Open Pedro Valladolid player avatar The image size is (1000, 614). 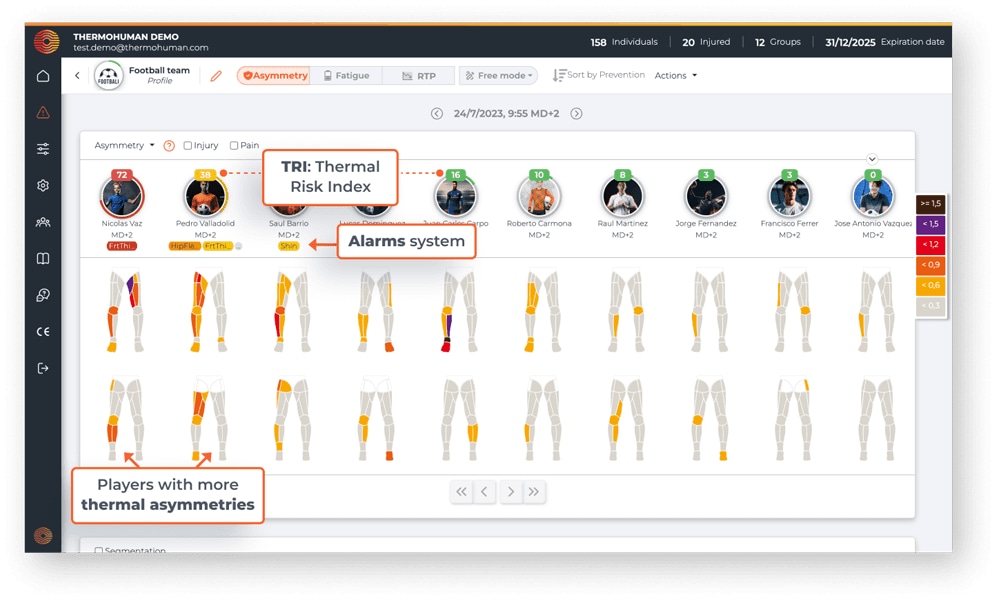click(x=205, y=195)
